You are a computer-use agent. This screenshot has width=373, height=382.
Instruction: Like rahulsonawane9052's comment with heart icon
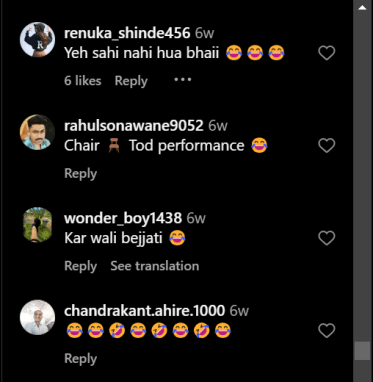pos(326,146)
